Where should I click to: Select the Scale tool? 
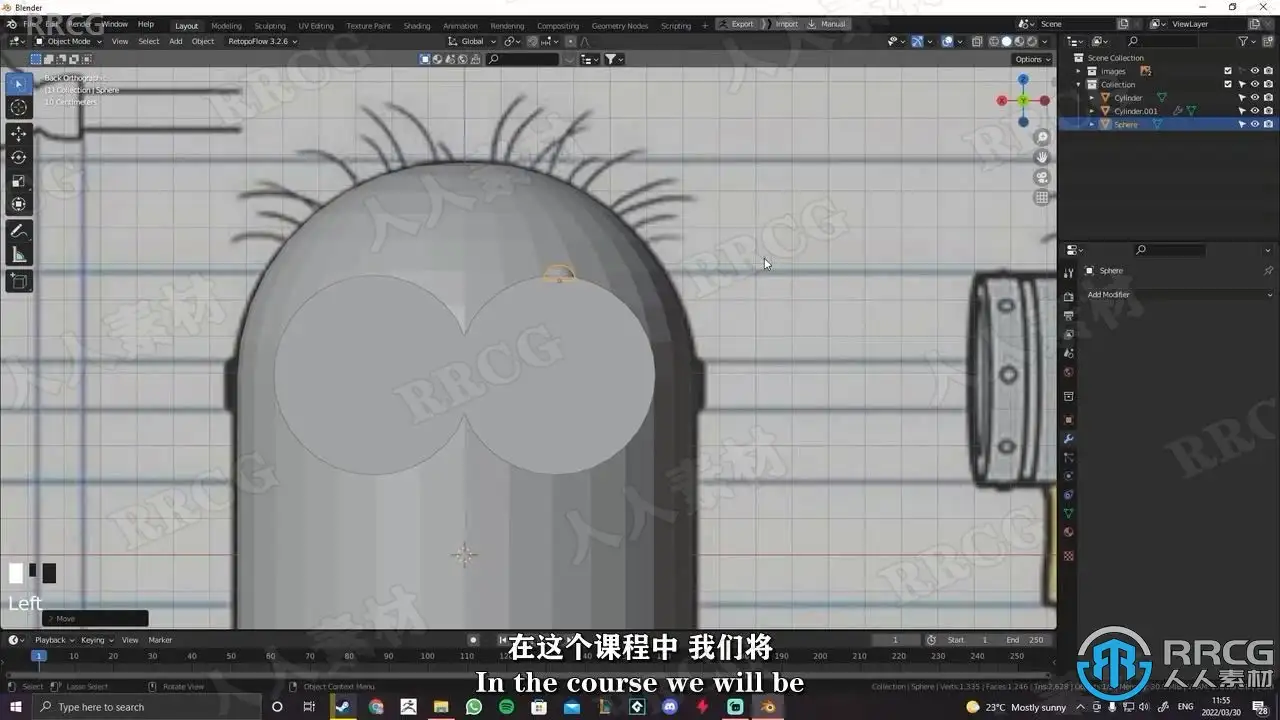click(x=18, y=181)
